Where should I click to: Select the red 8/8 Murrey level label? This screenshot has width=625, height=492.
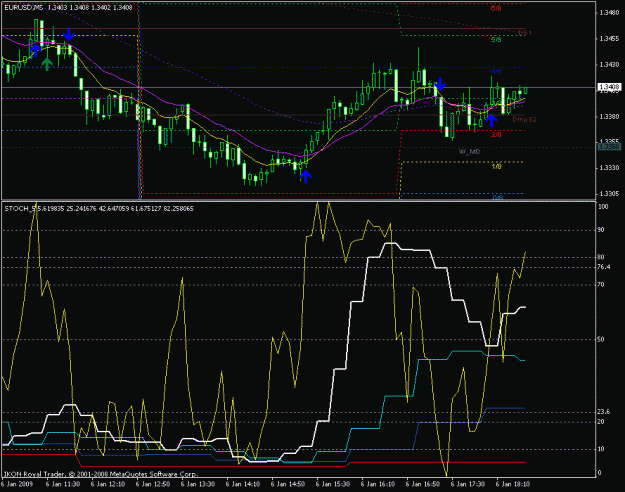(496, 8)
